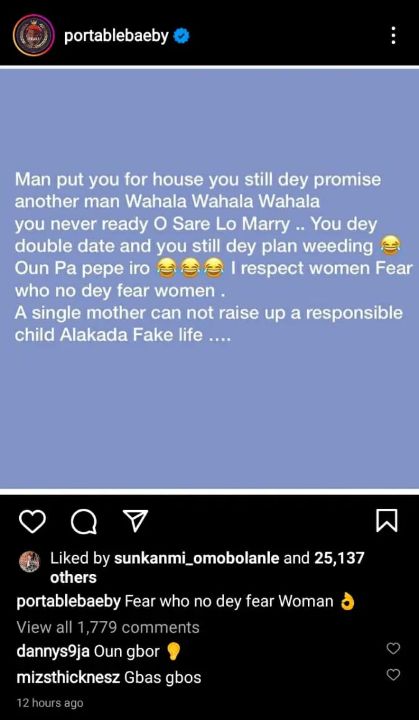
Task: Like mizsthicknesz's comment with the heart
Action: 393,675
